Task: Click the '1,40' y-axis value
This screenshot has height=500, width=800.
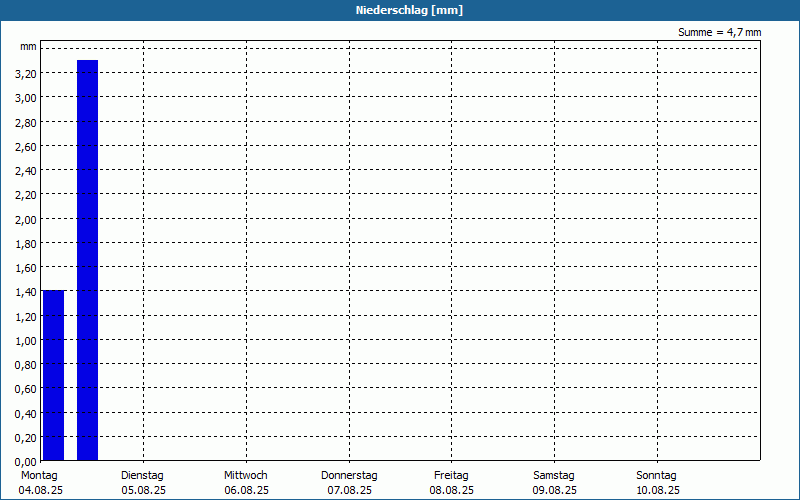Action: click(26, 292)
